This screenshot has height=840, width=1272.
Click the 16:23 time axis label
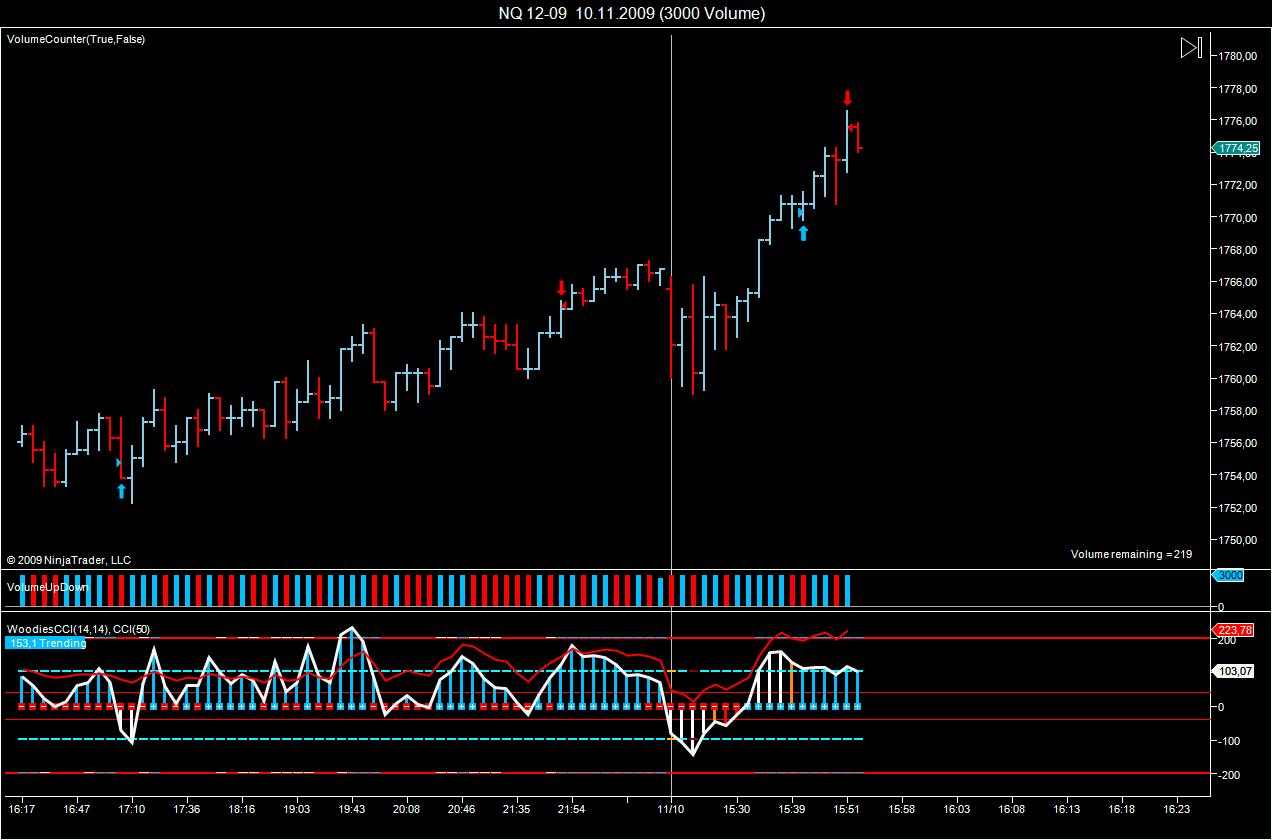(1177, 808)
